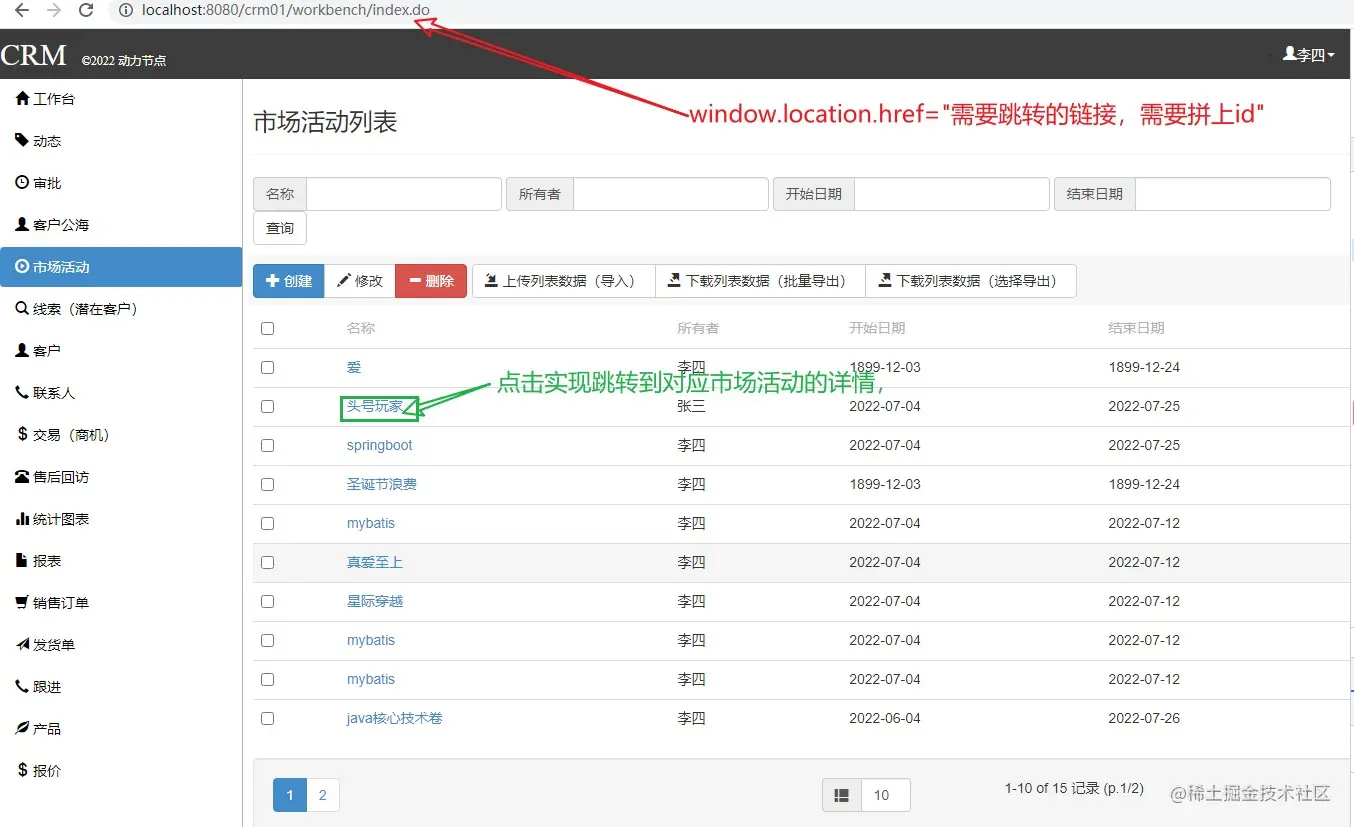Check the box for the 星际穿越 row
The width and height of the screenshot is (1354, 827).
tap(267, 601)
